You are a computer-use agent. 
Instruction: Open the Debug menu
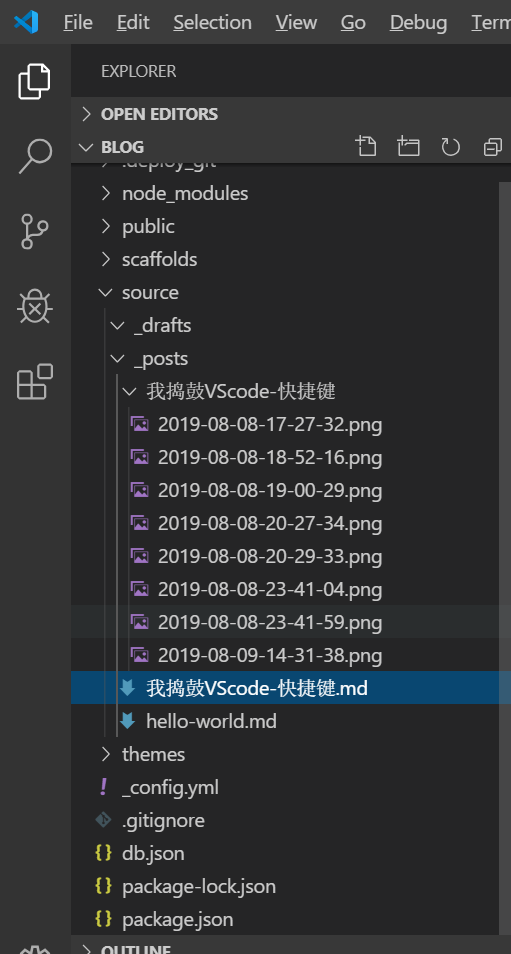(x=419, y=23)
